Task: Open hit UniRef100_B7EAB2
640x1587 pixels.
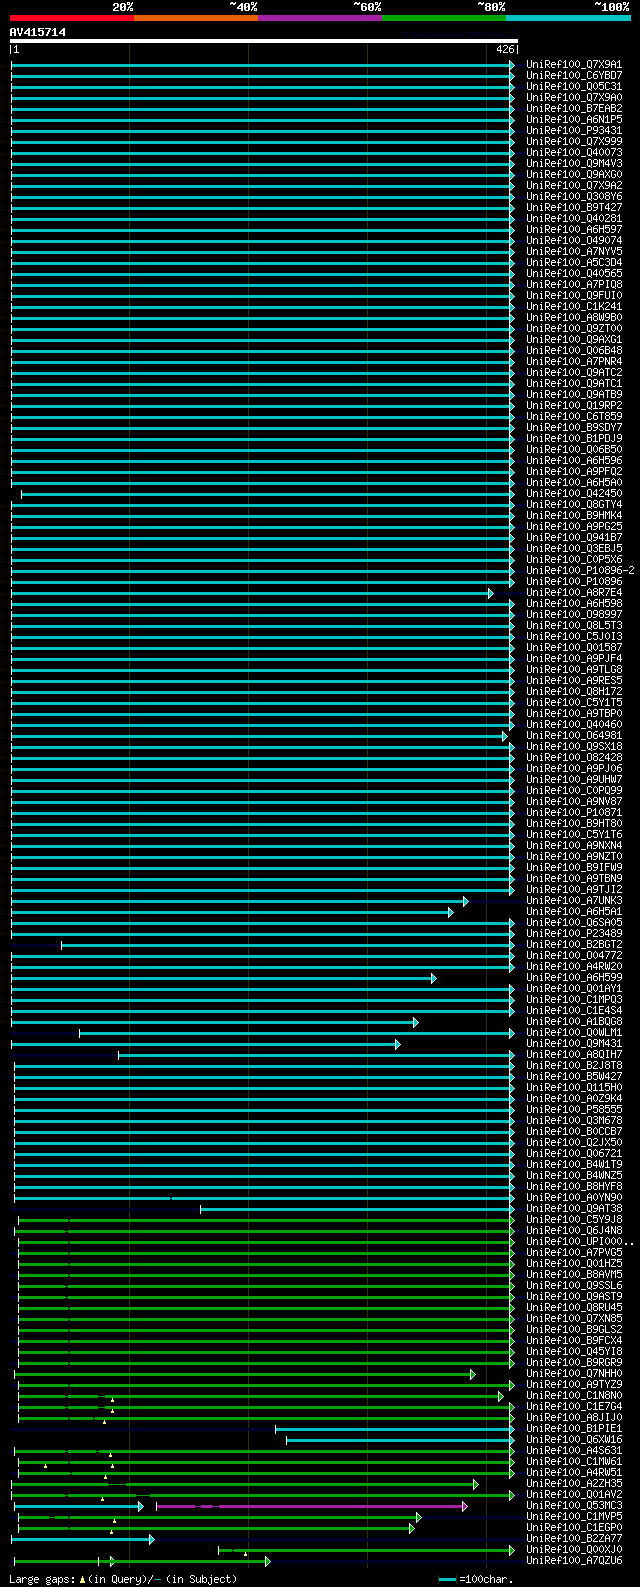Action: point(574,109)
